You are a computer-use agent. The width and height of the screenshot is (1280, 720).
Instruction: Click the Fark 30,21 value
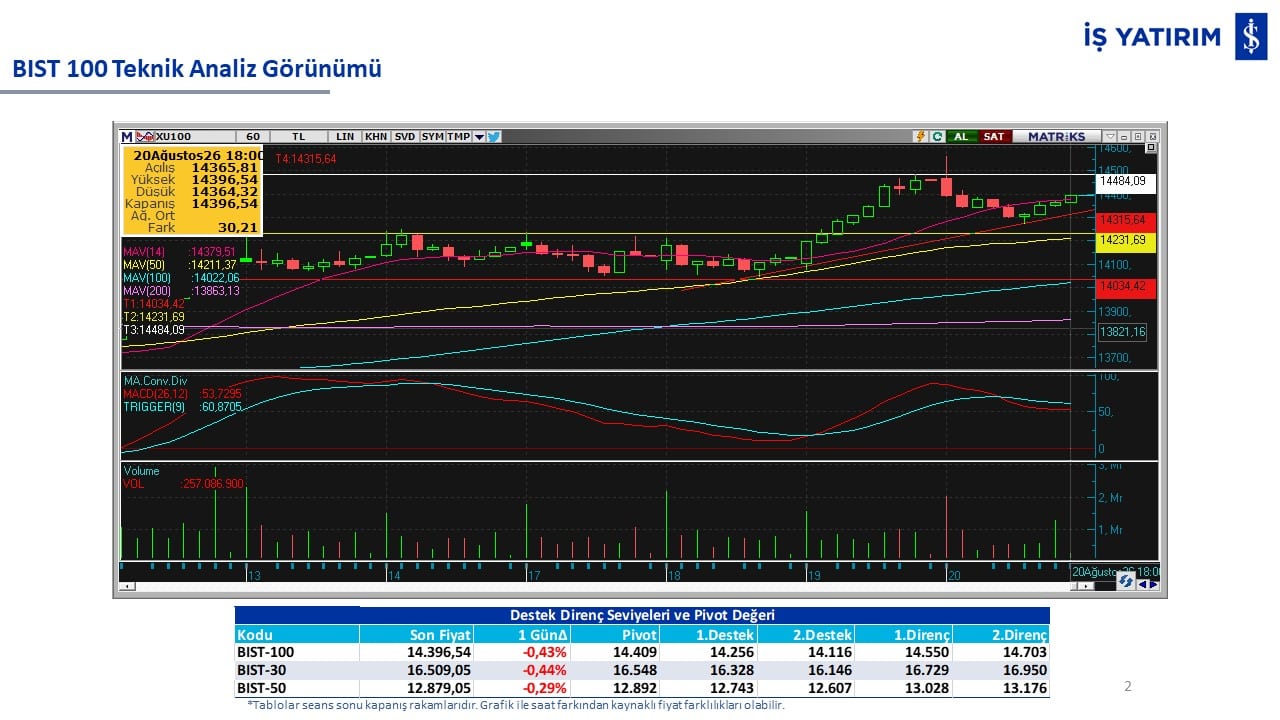(239, 227)
